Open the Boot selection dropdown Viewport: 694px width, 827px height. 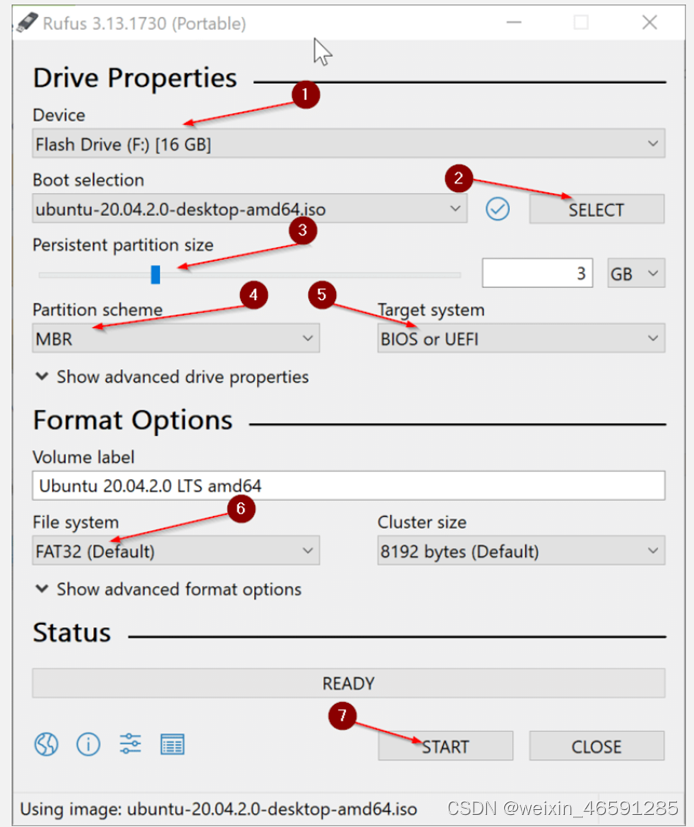[x=250, y=209]
